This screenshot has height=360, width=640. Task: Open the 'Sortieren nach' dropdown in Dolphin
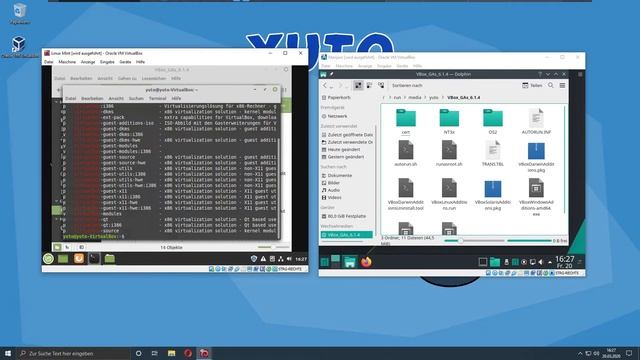tap(407, 85)
